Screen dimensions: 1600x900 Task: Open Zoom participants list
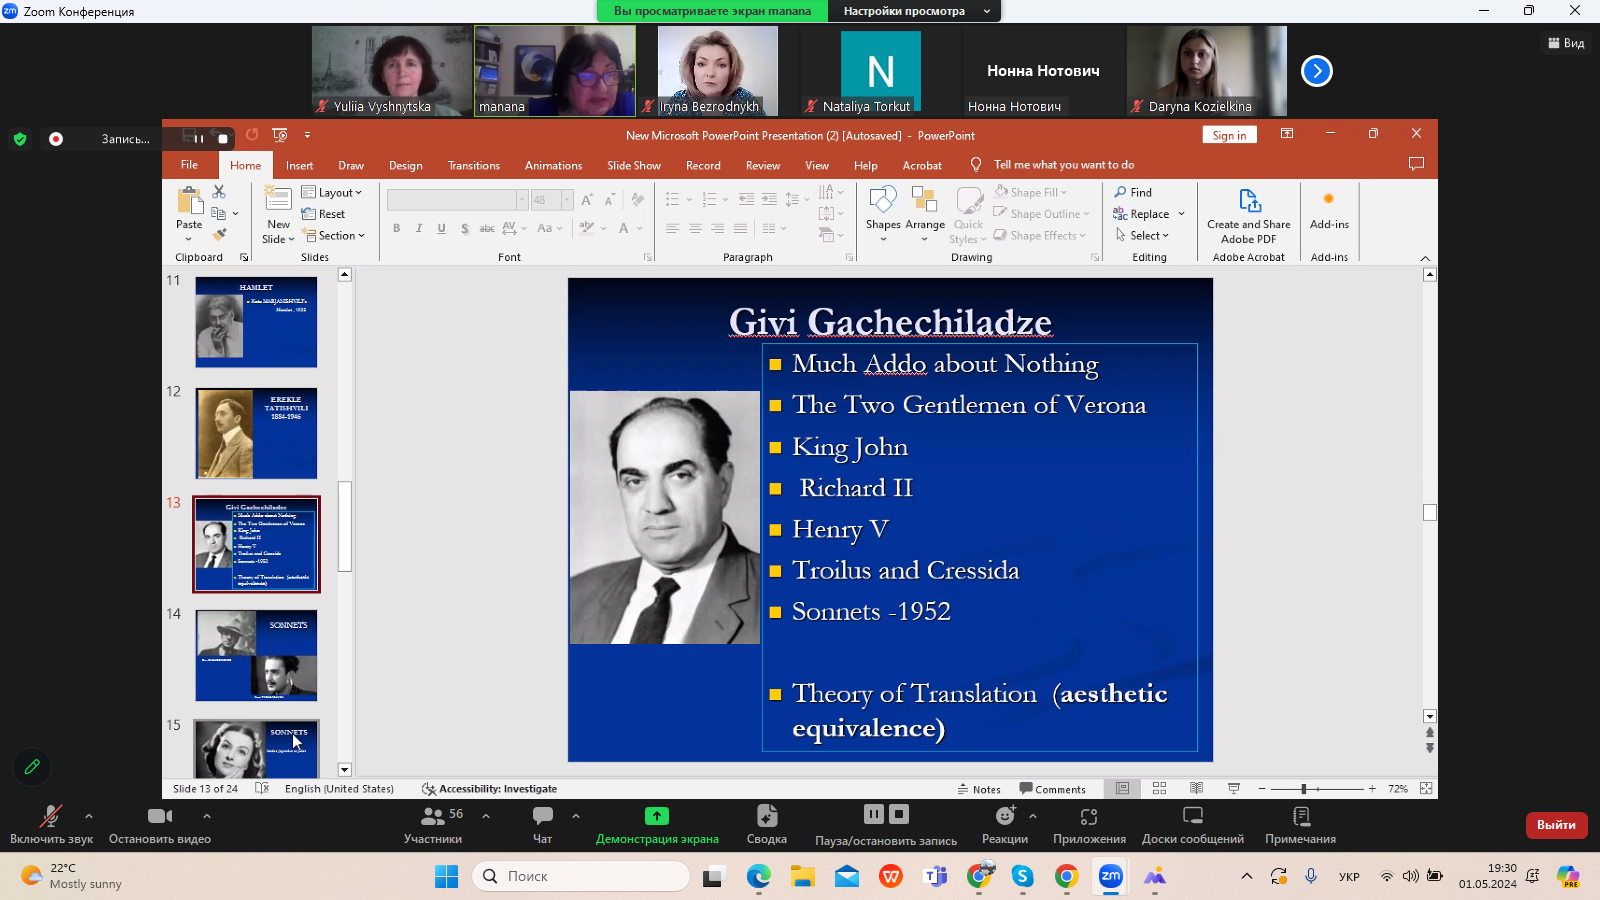[433, 824]
